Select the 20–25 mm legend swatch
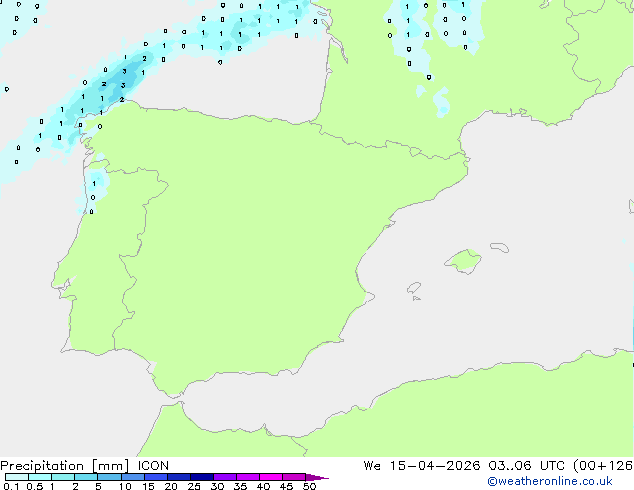This screenshot has width=634, height=490. click(179, 477)
